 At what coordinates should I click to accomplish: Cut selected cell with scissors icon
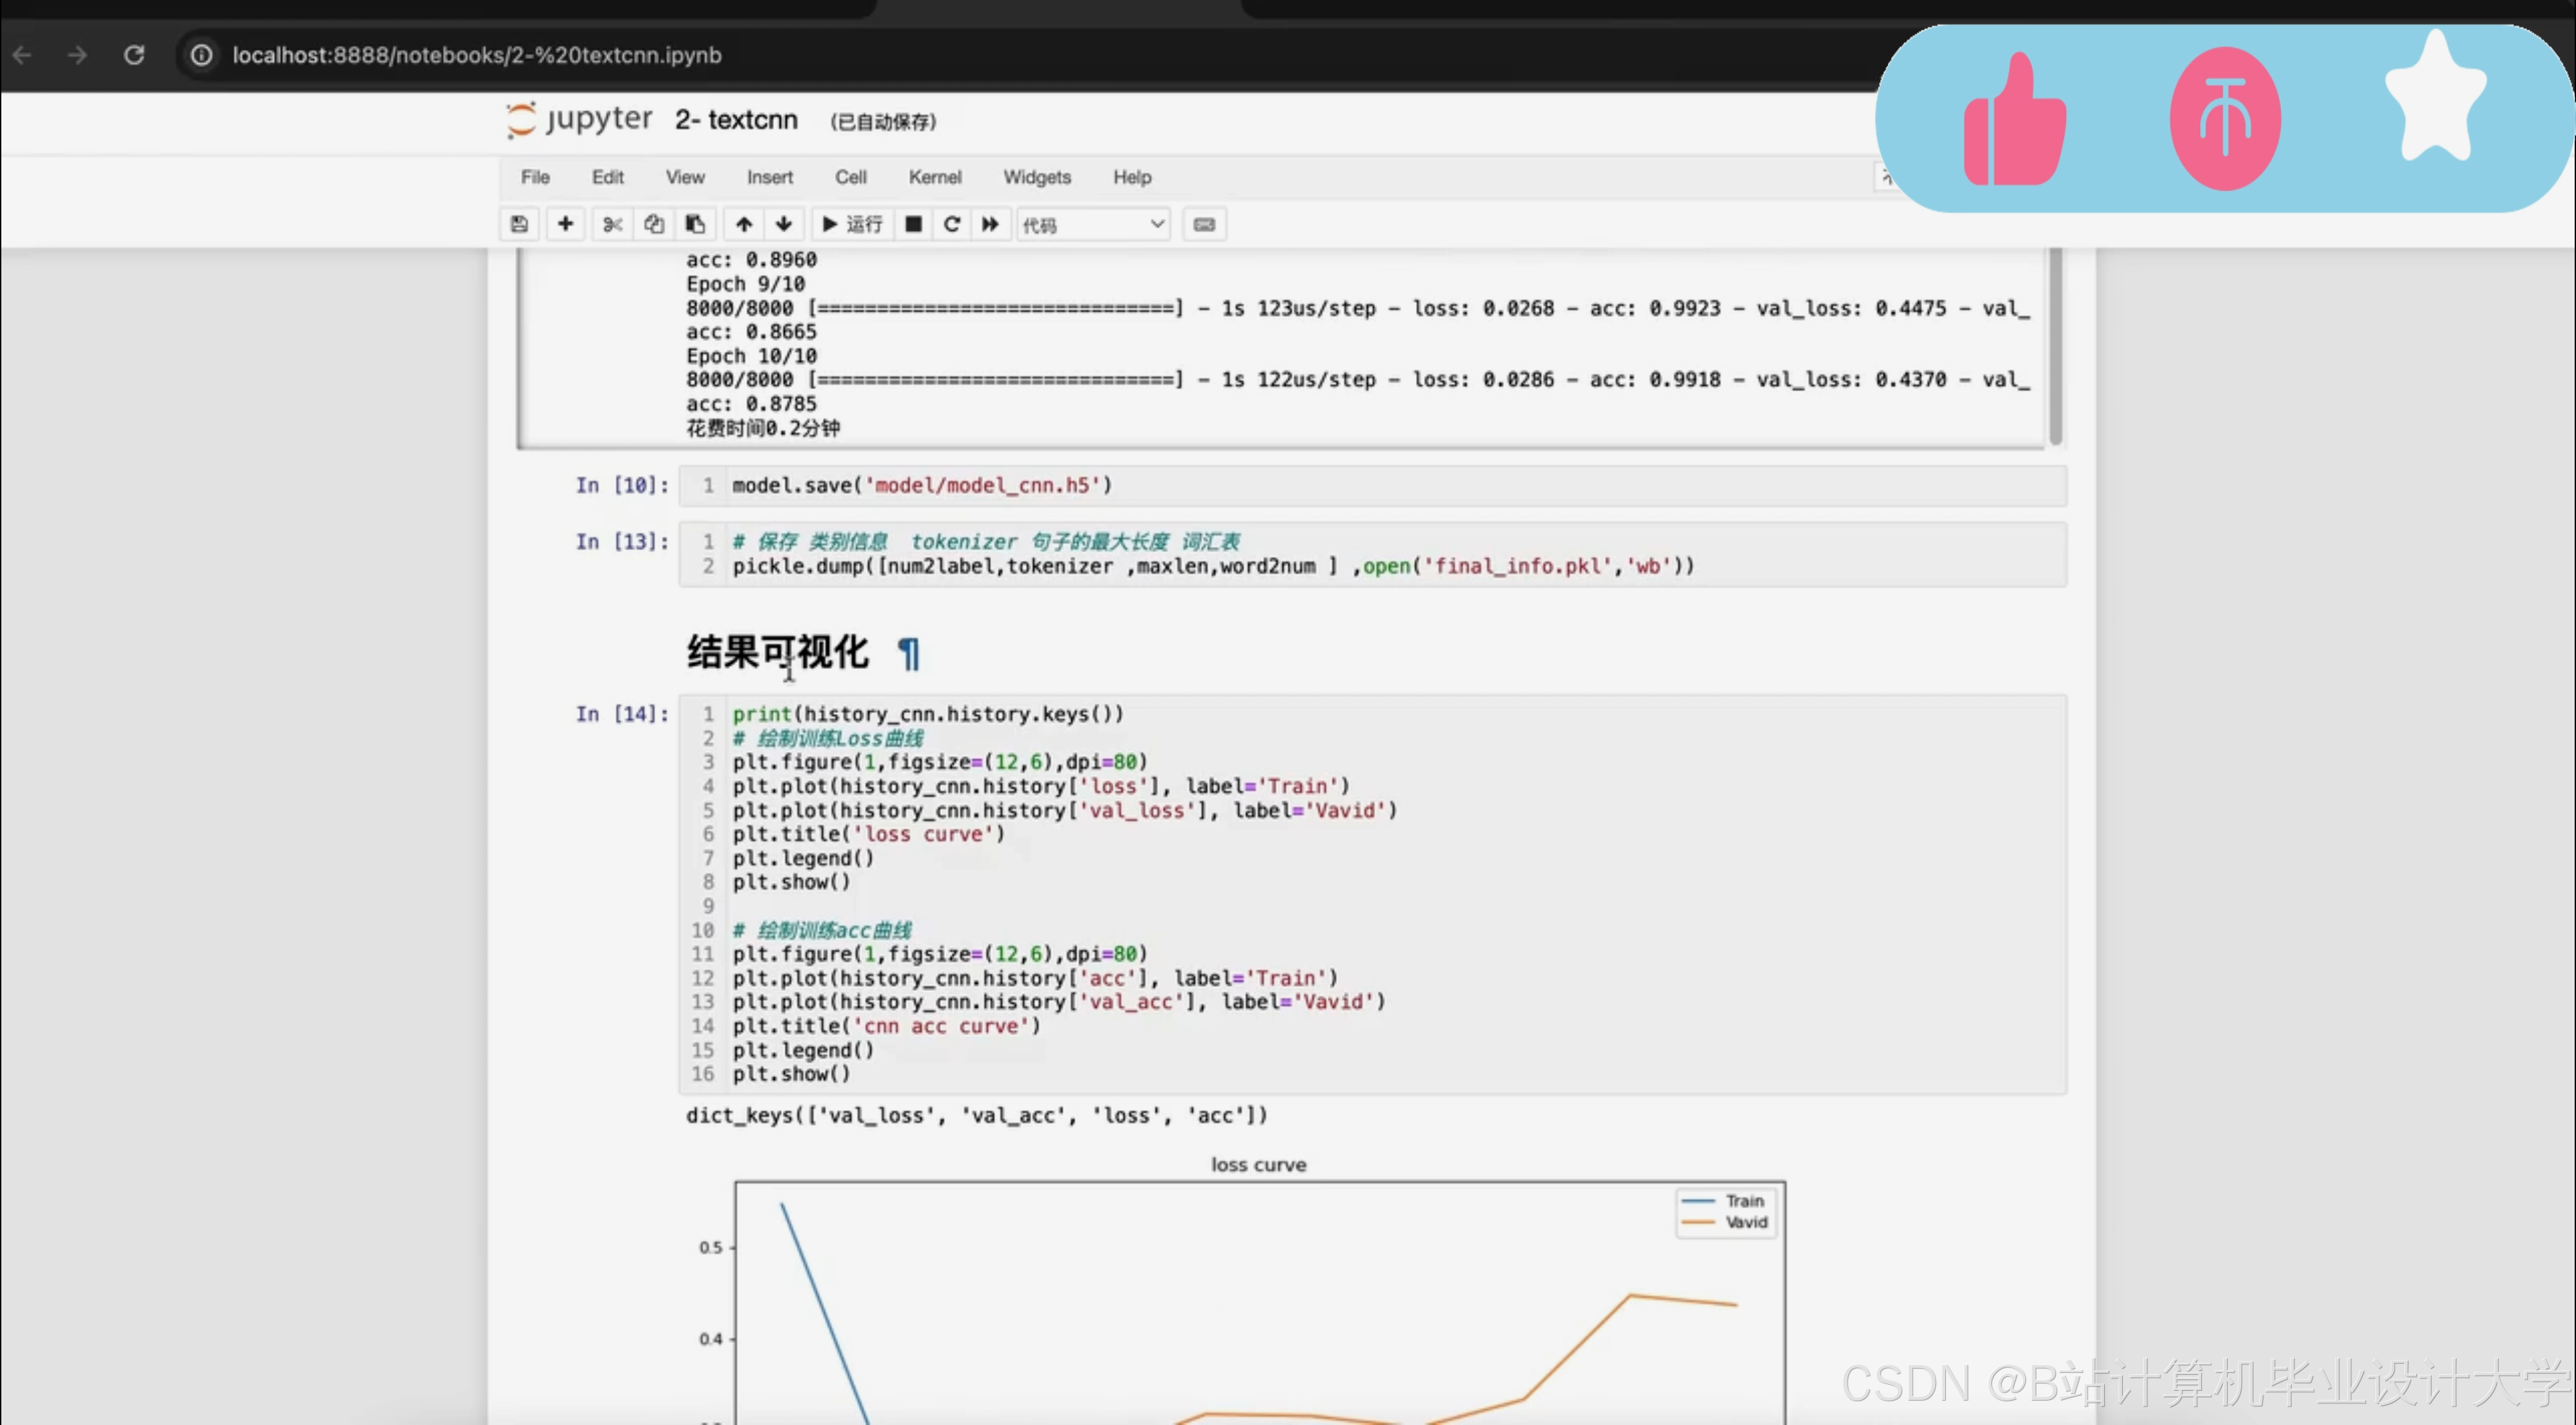point(612,224)
